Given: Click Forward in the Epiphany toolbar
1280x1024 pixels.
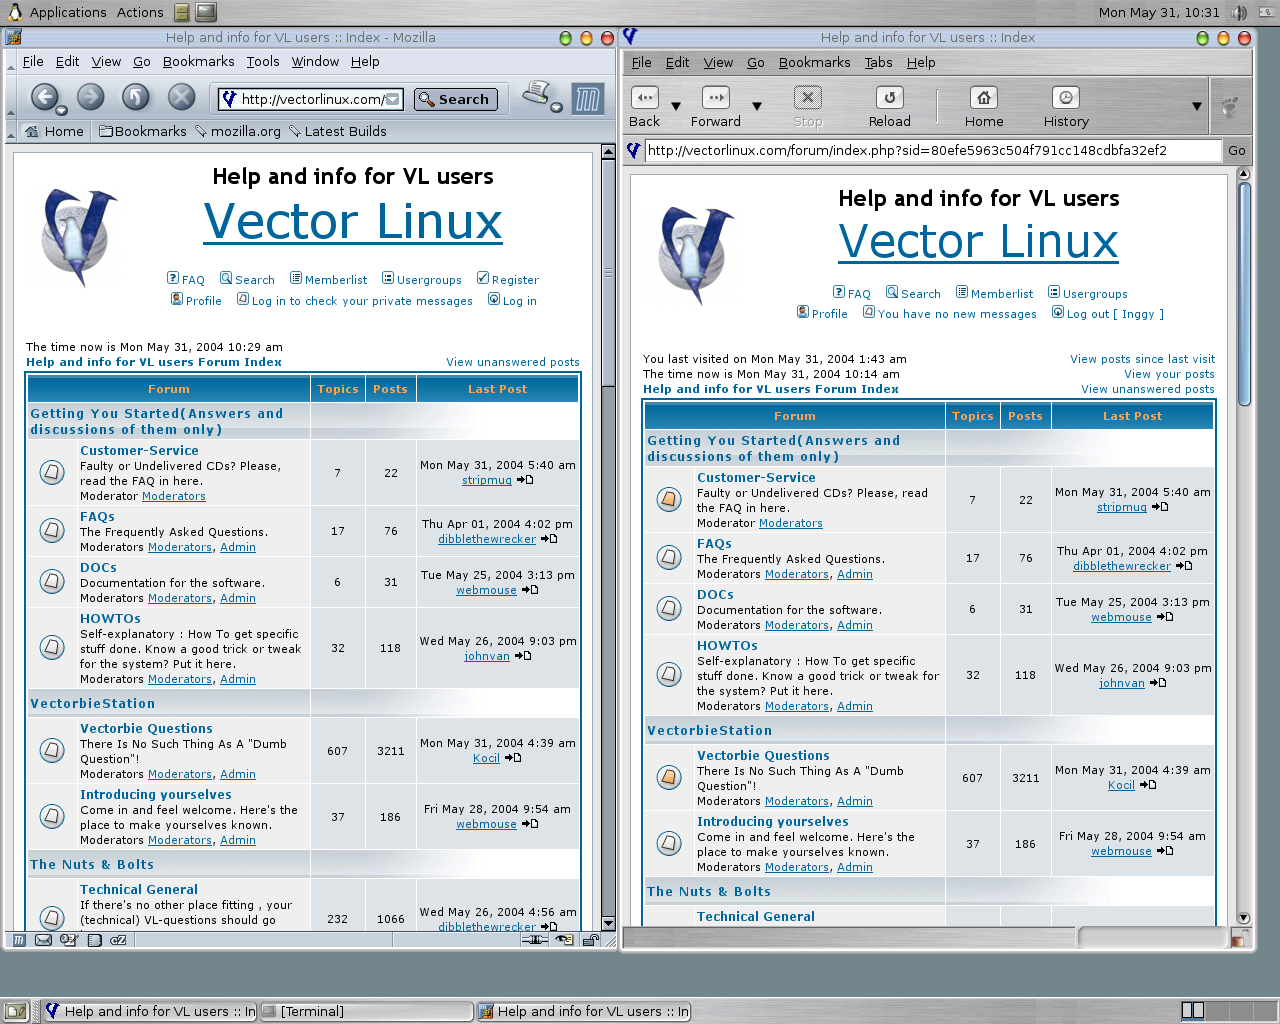Looking at the screenshot, I should point(716,107).
